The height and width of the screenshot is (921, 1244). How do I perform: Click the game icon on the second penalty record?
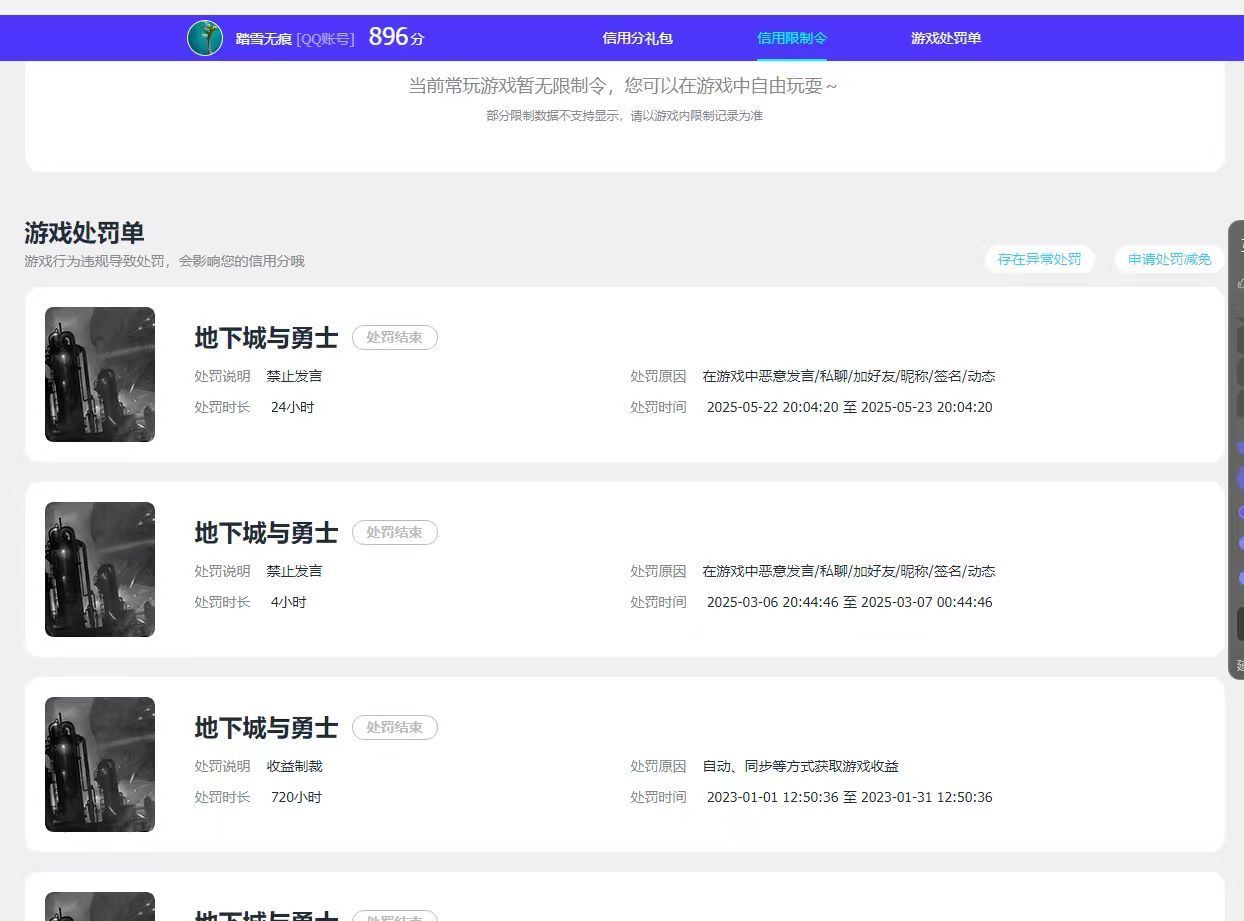(x=99, y=569)
